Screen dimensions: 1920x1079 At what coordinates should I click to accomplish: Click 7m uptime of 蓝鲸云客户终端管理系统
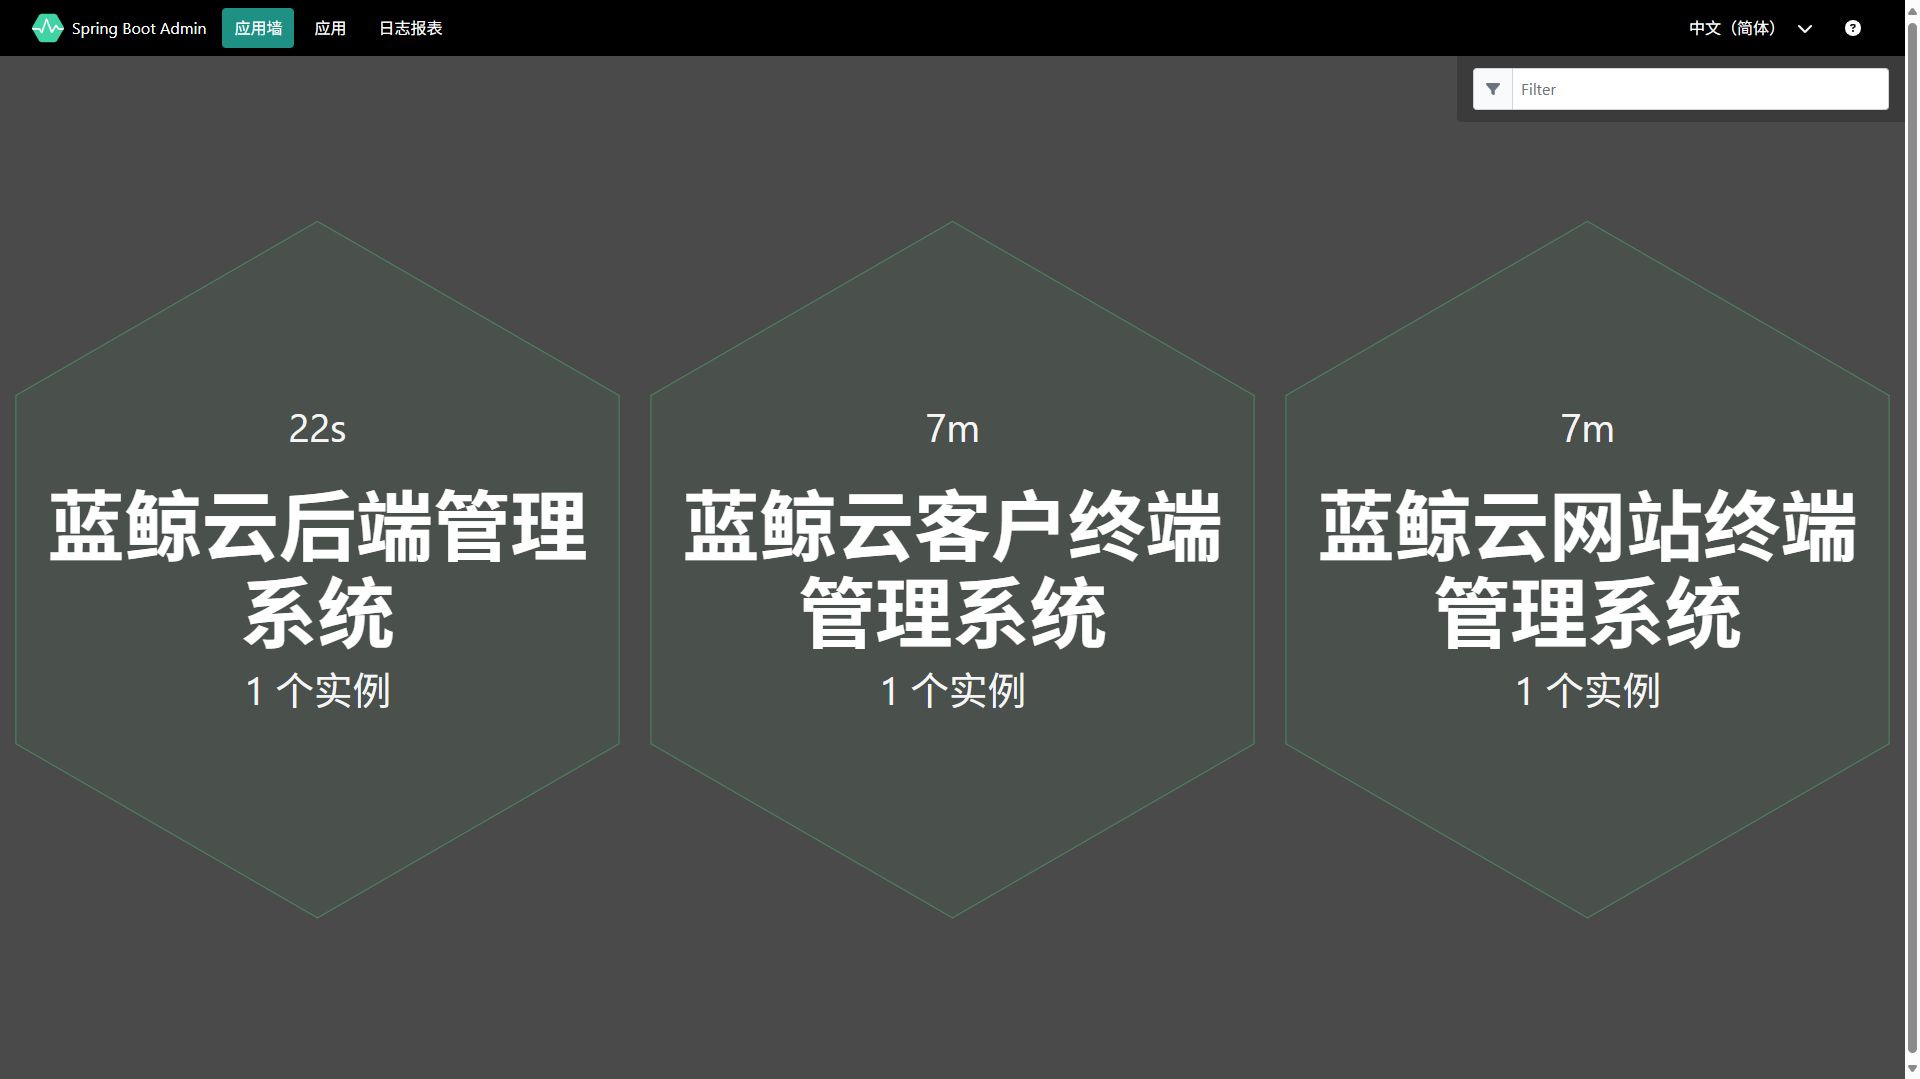pos(952,429)
